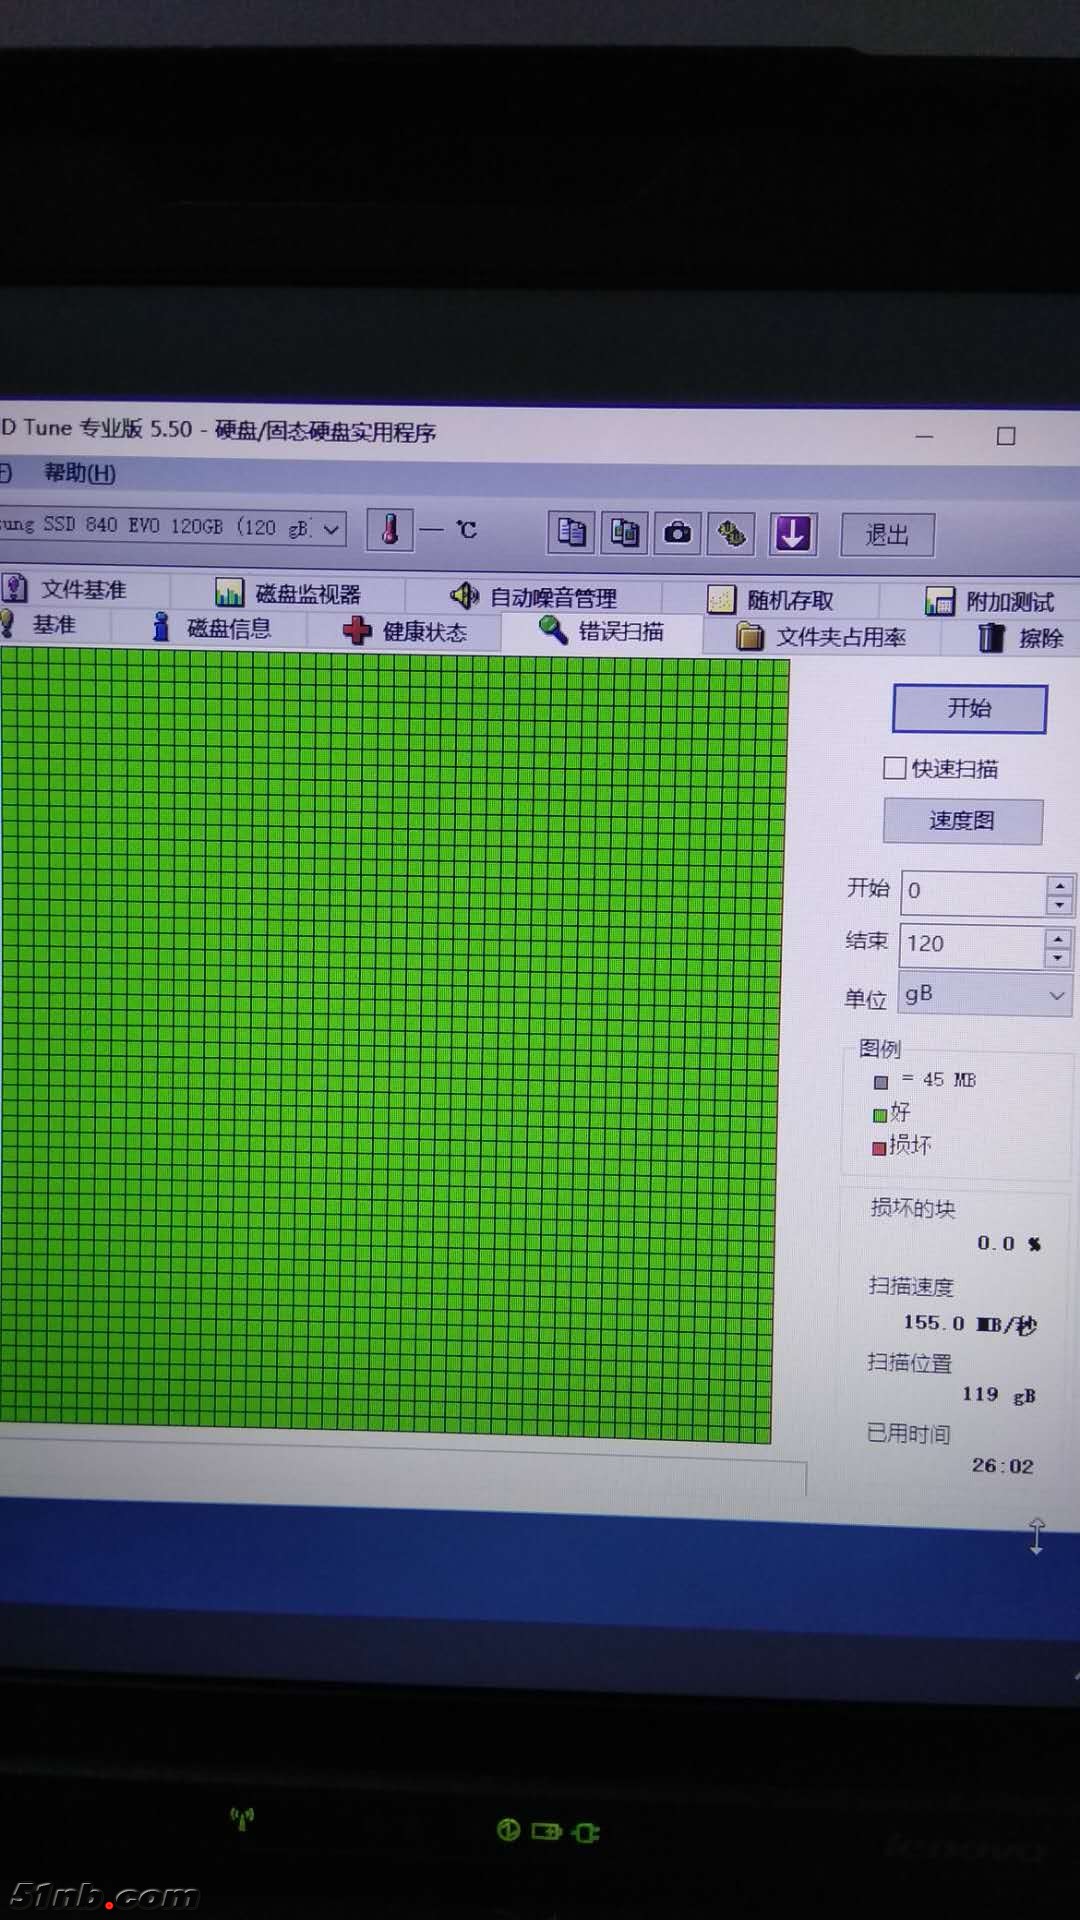The image size is (1080, 1920).
Task: Enable the 快速扫描 quick scan checkbox
Action: click(895, 768)
